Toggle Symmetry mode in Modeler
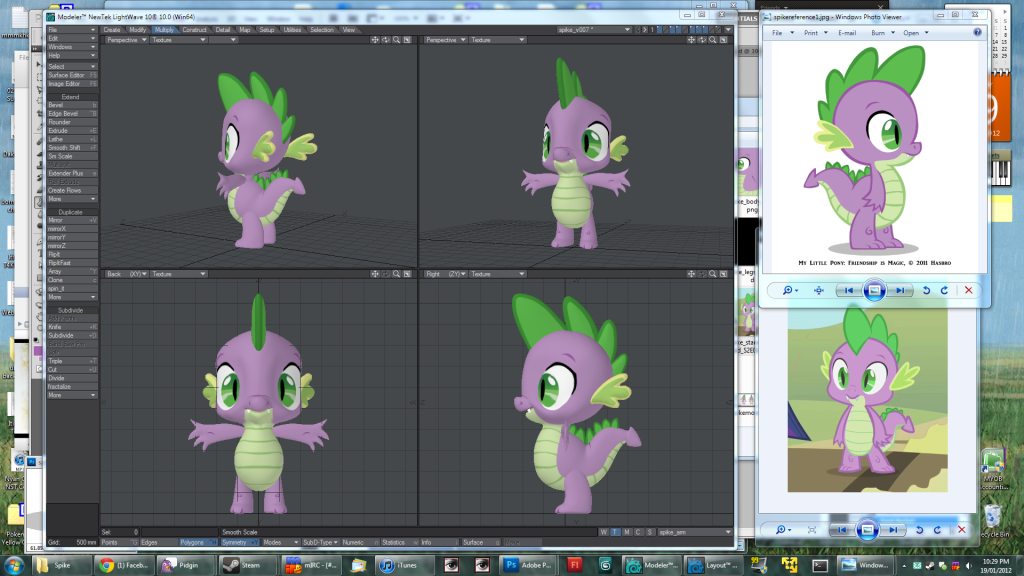The width and height of the screenshot is (1024, 576). (239, 543)
